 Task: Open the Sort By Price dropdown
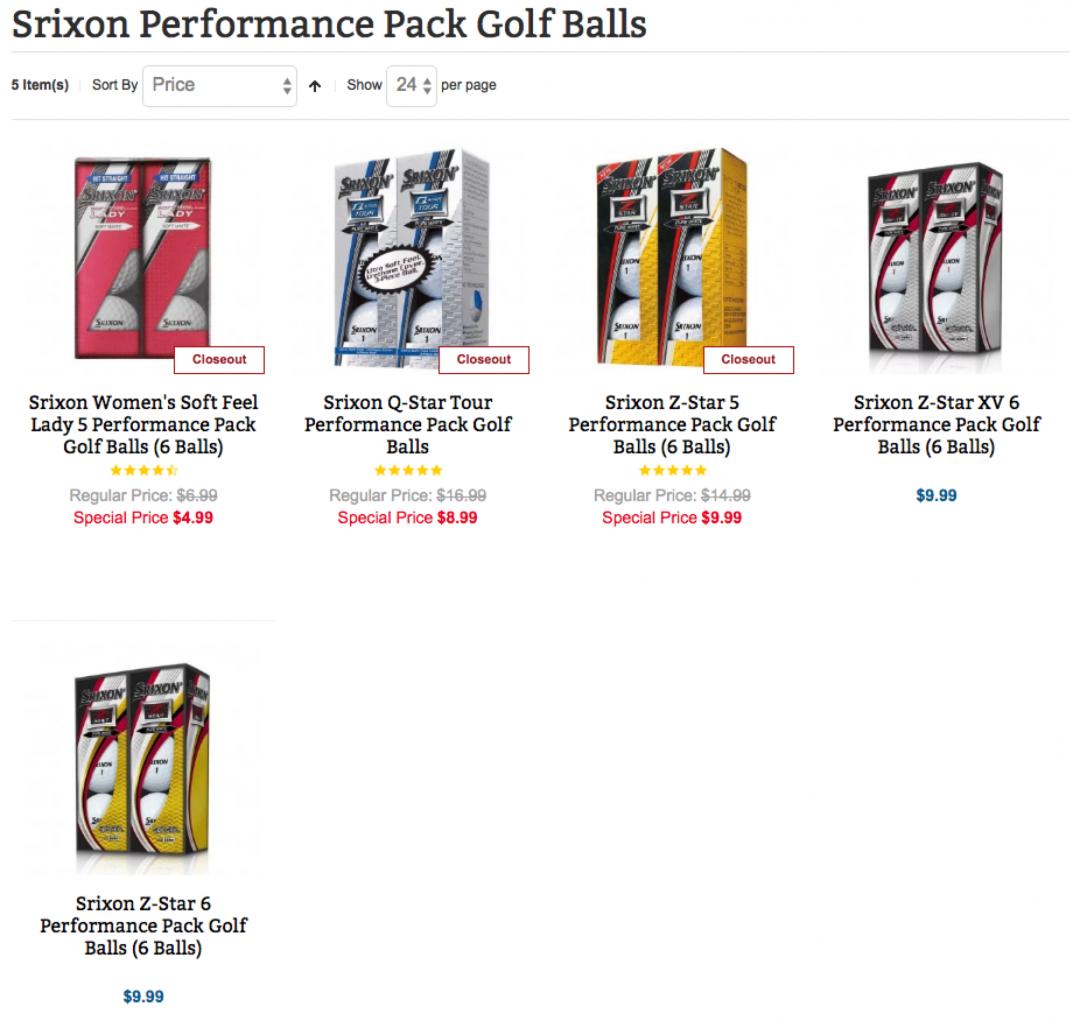[220, 86]
